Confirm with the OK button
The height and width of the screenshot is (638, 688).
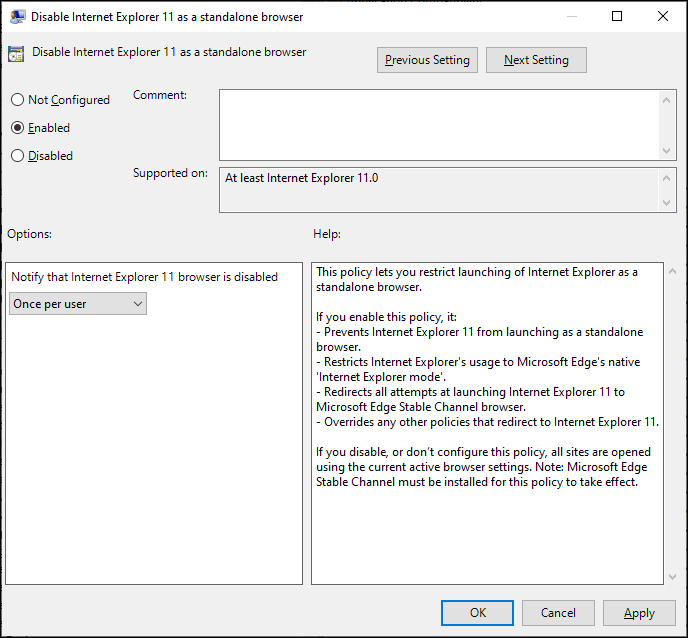click(477, 613)
